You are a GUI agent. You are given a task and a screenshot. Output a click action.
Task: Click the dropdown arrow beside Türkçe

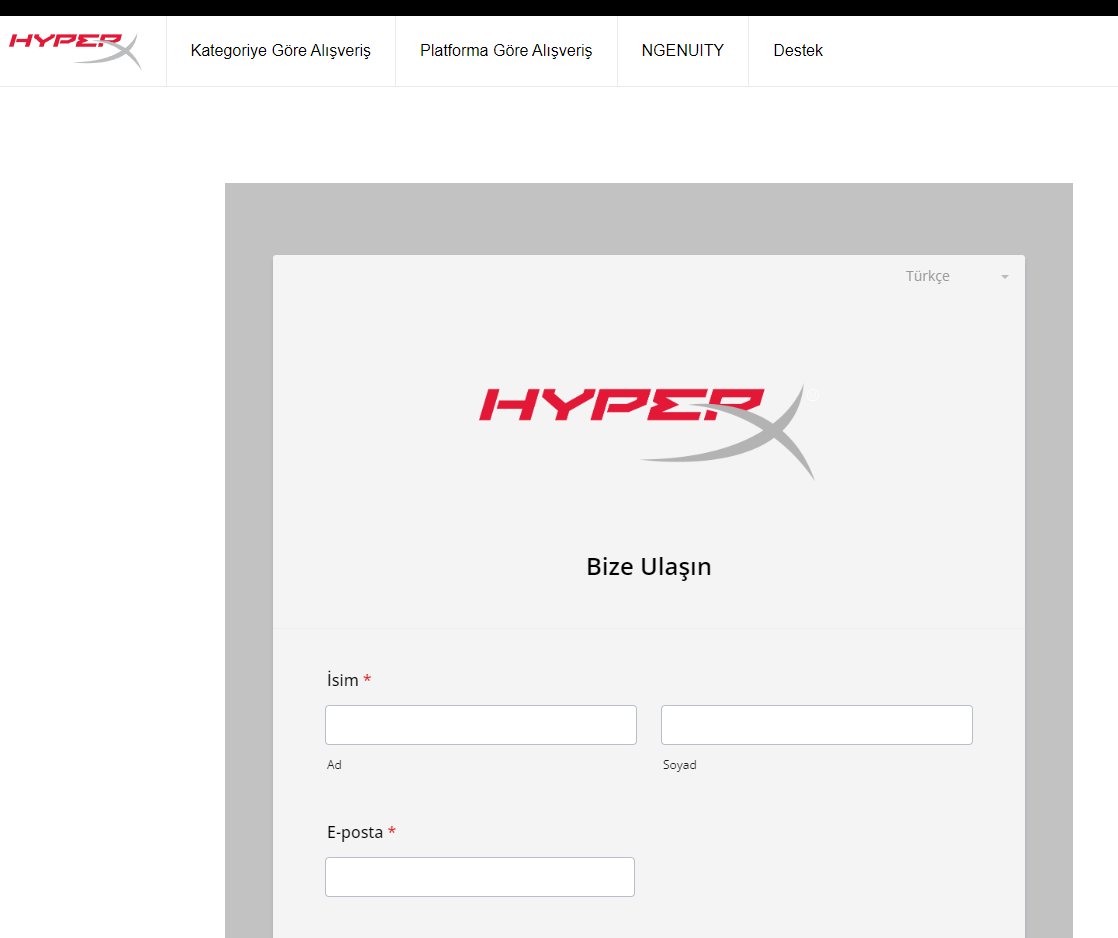pos(1005,277)
